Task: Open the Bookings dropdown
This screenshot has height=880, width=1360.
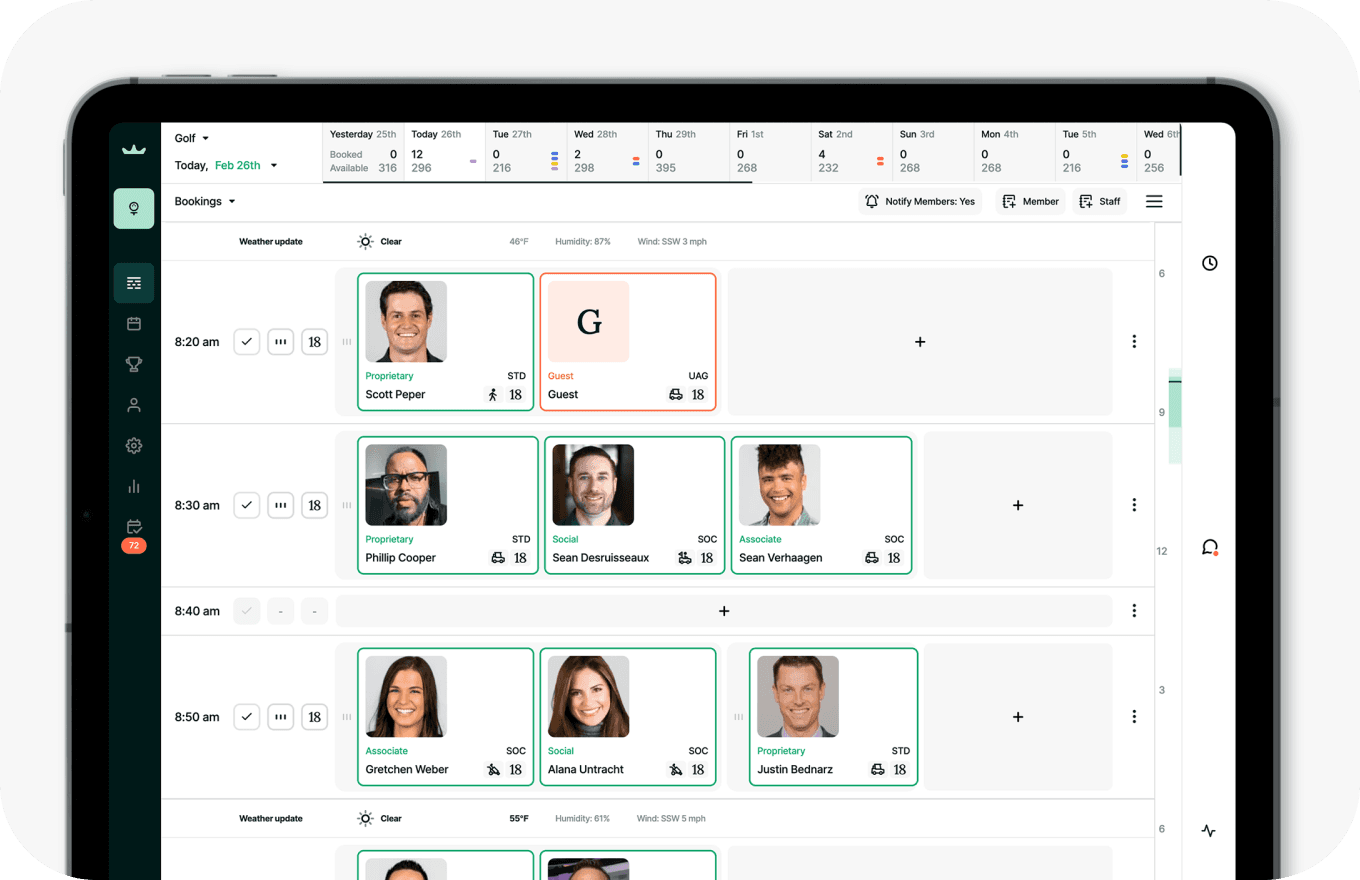Action: coord(204,201)
